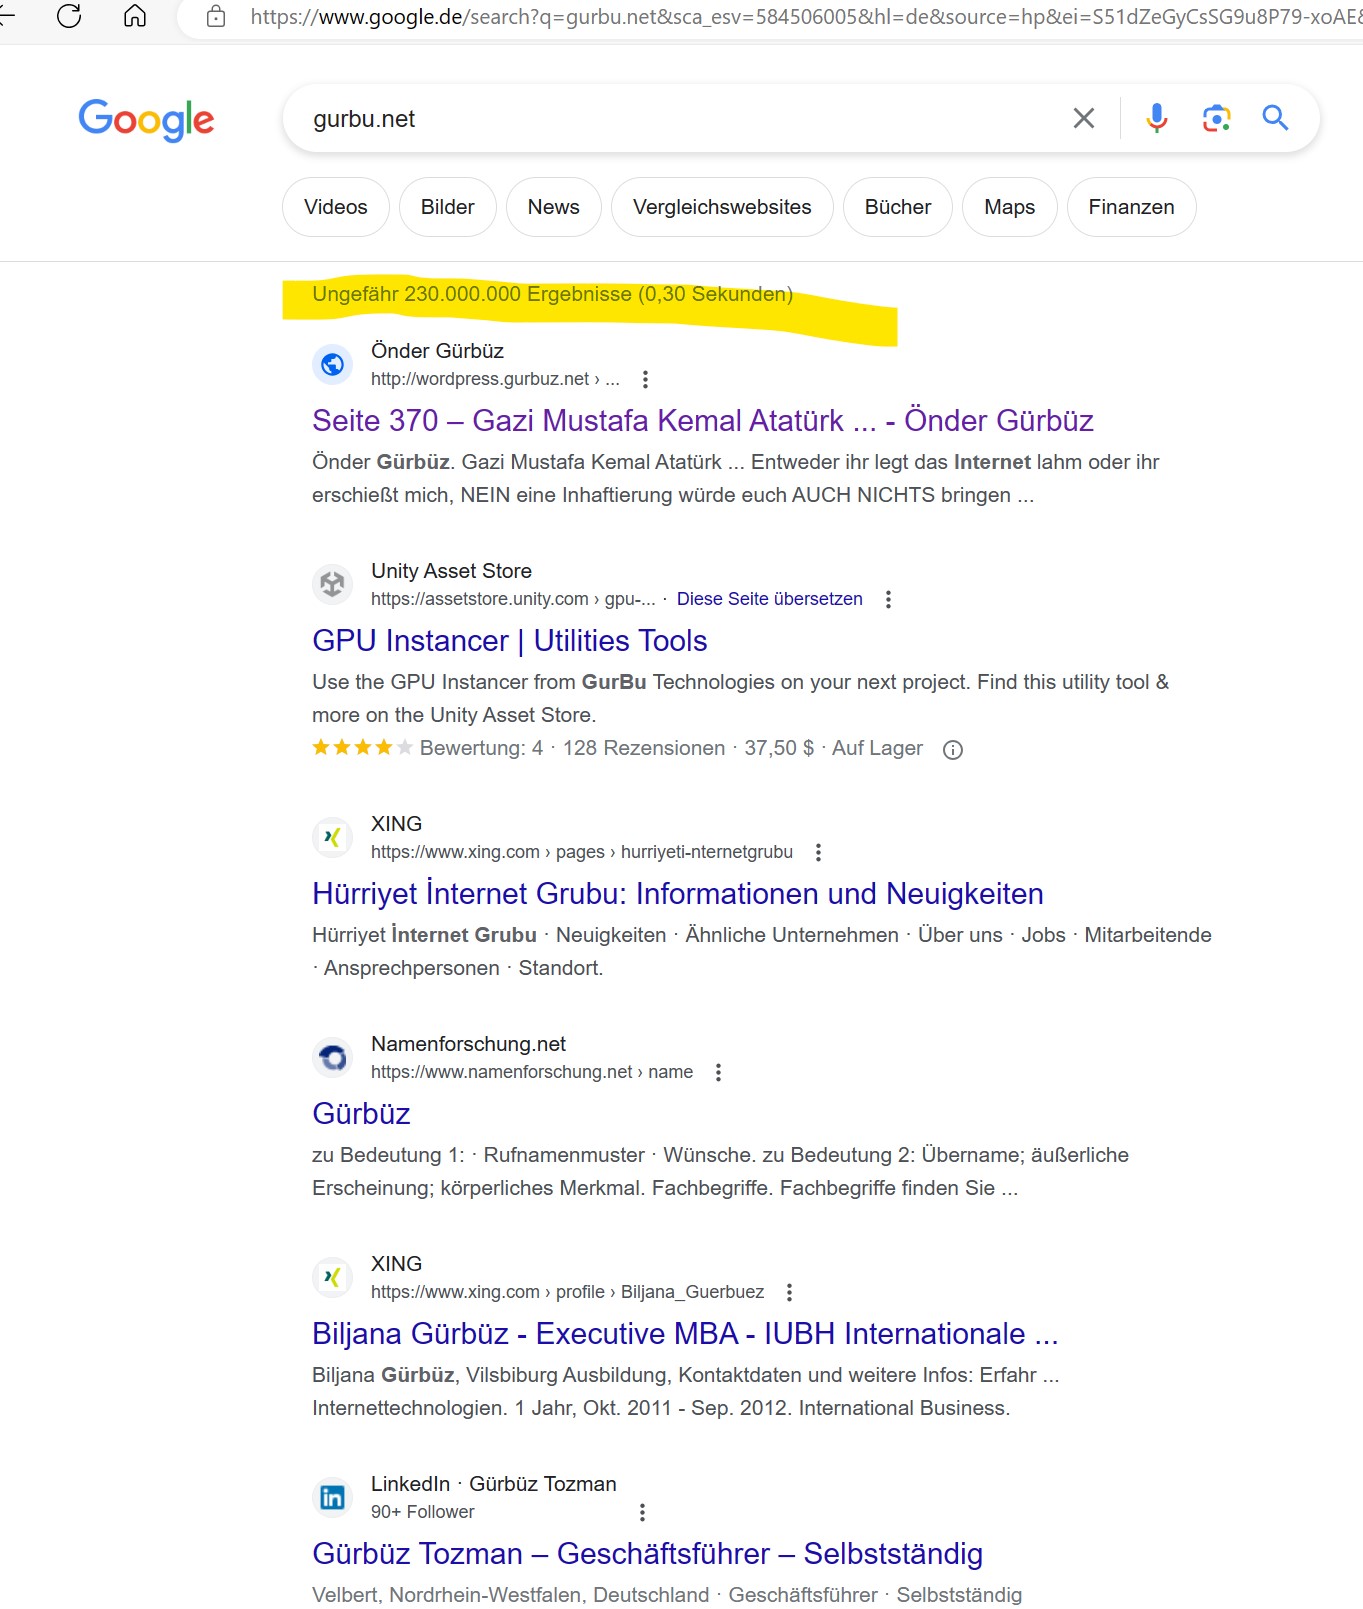Reload the page with refresh icon

click(69, 16)
